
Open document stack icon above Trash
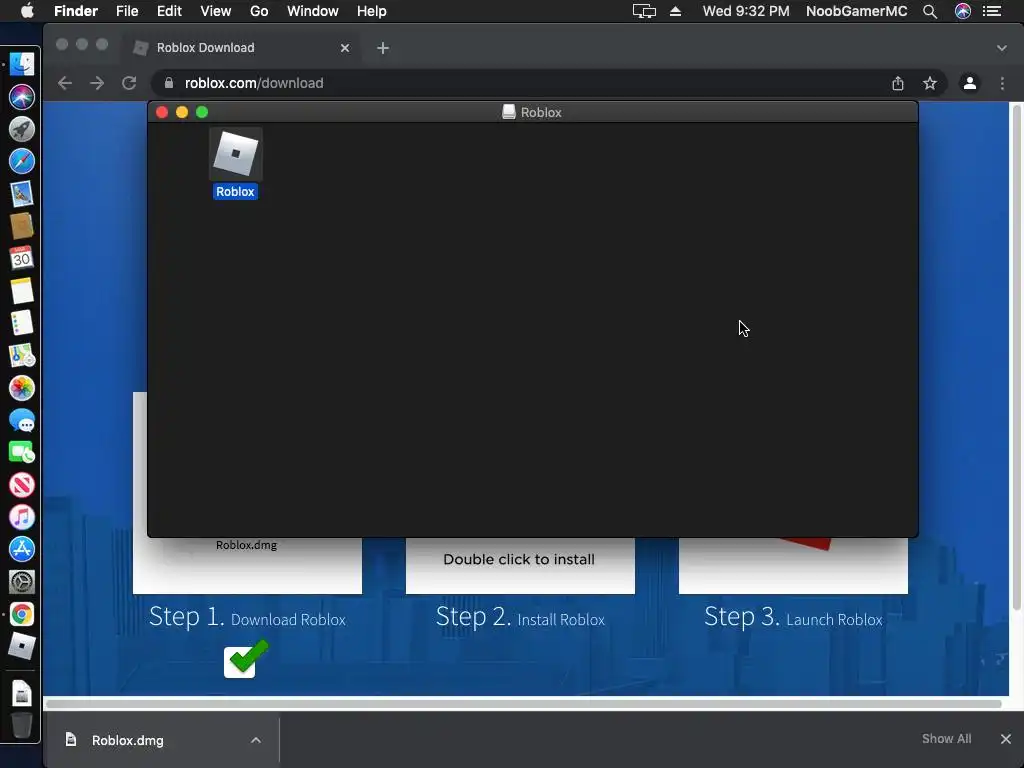pos(22,694)
